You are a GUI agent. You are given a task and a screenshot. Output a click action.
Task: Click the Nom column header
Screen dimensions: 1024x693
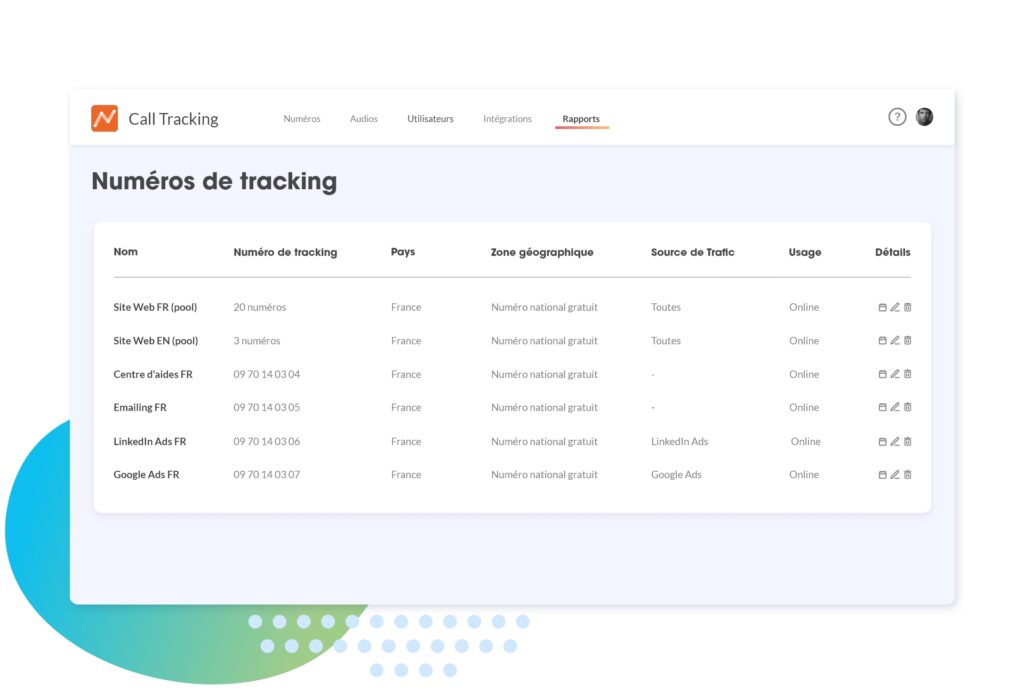[125, 252]
